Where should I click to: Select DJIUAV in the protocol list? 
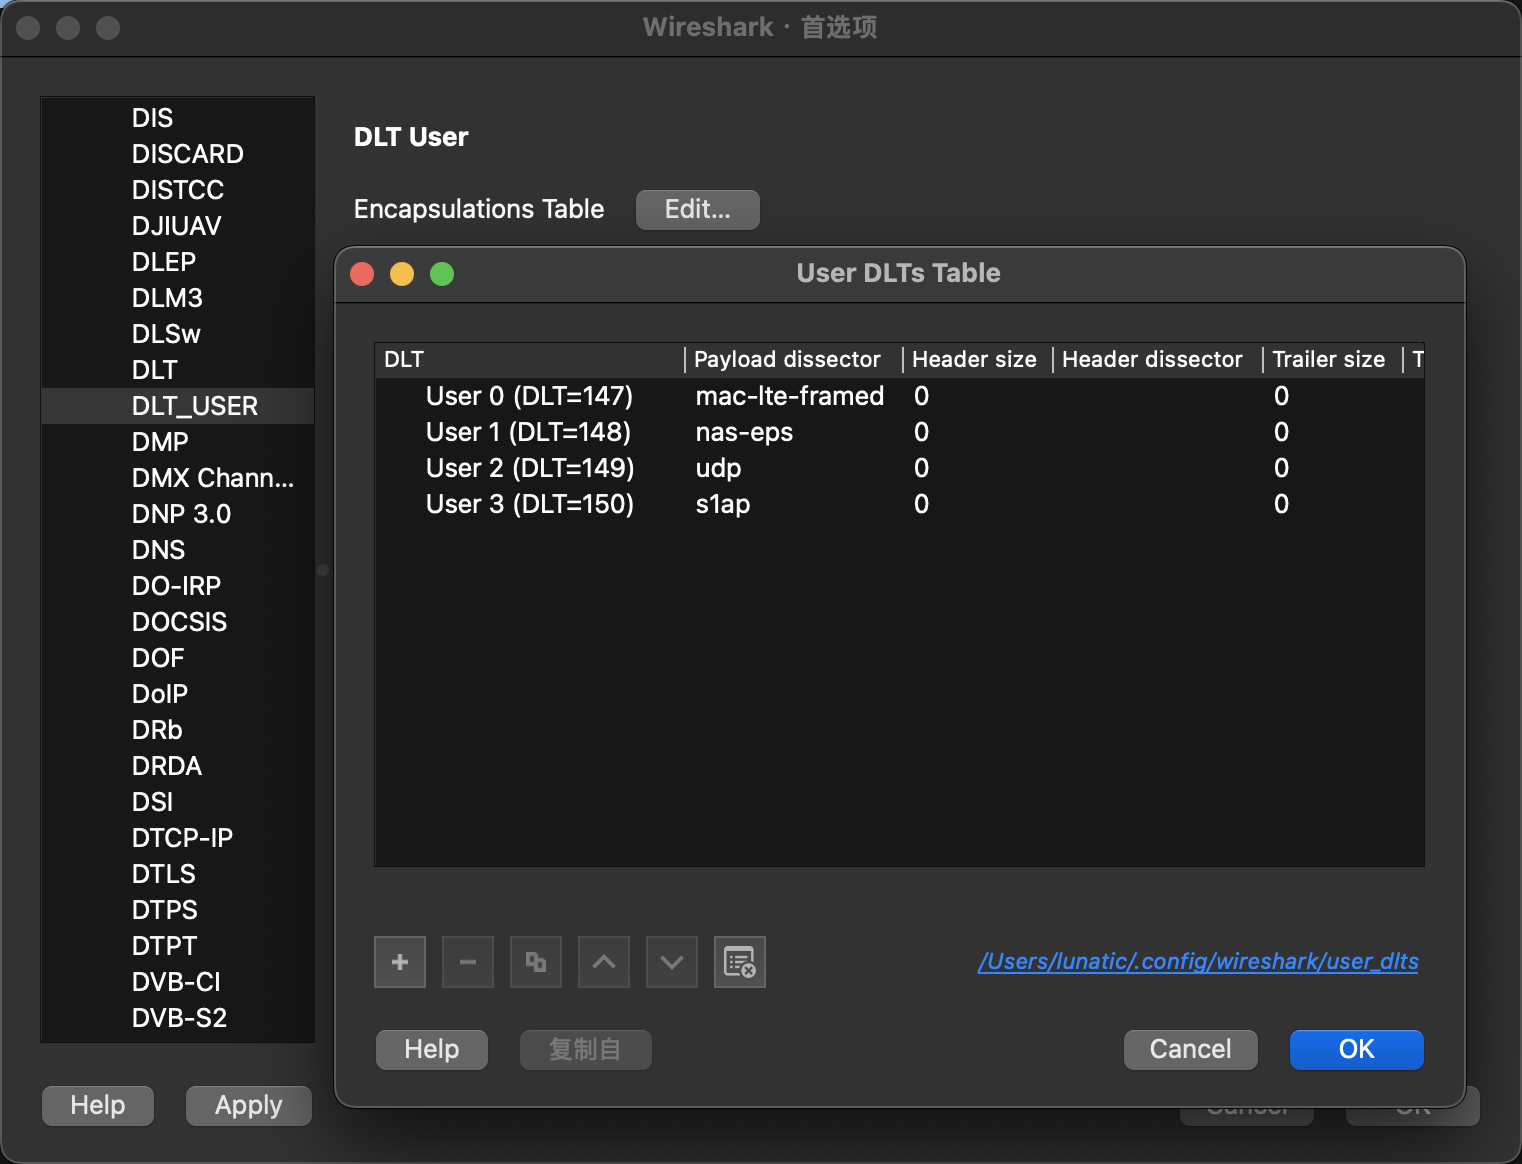(x=178, y=226)
